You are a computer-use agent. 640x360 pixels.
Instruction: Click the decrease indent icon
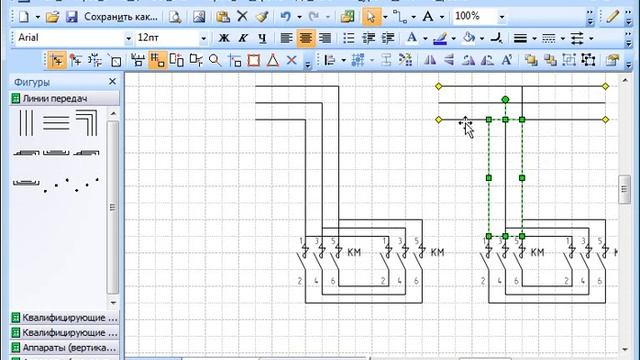pyautogui.click(x=368, y=38)
